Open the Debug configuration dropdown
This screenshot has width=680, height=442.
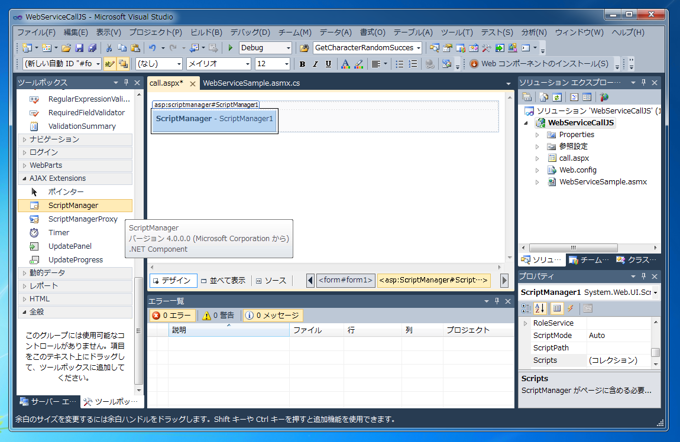coord(265,48)
